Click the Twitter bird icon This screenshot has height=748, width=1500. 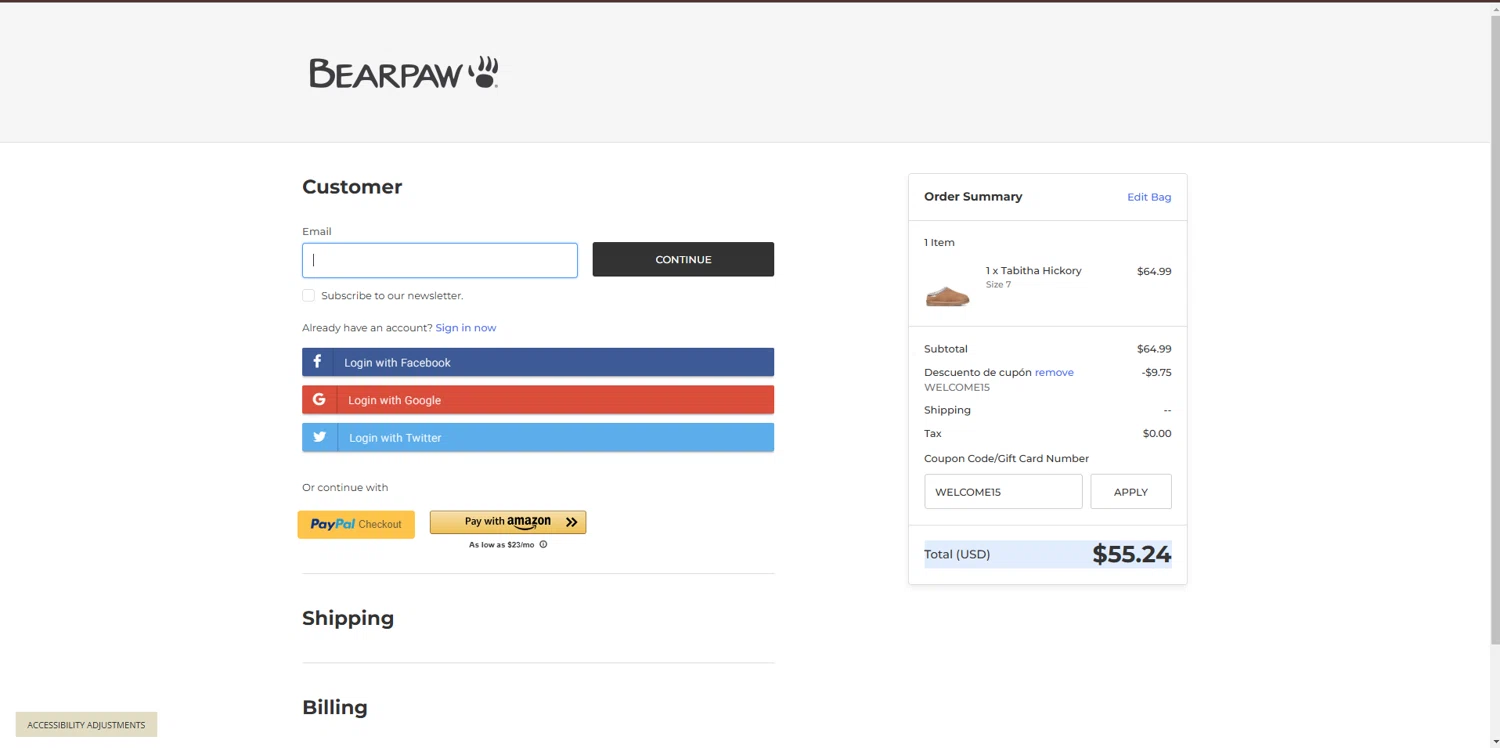click(x=319, y=437)
